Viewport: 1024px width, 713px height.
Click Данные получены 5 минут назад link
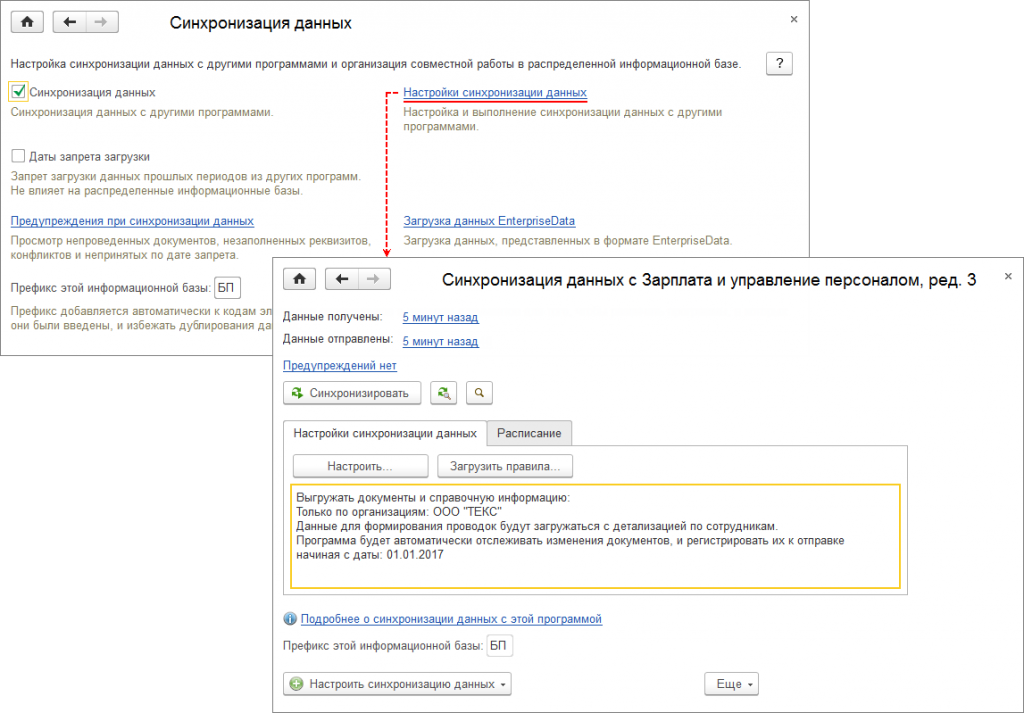[x=440, y=317]
